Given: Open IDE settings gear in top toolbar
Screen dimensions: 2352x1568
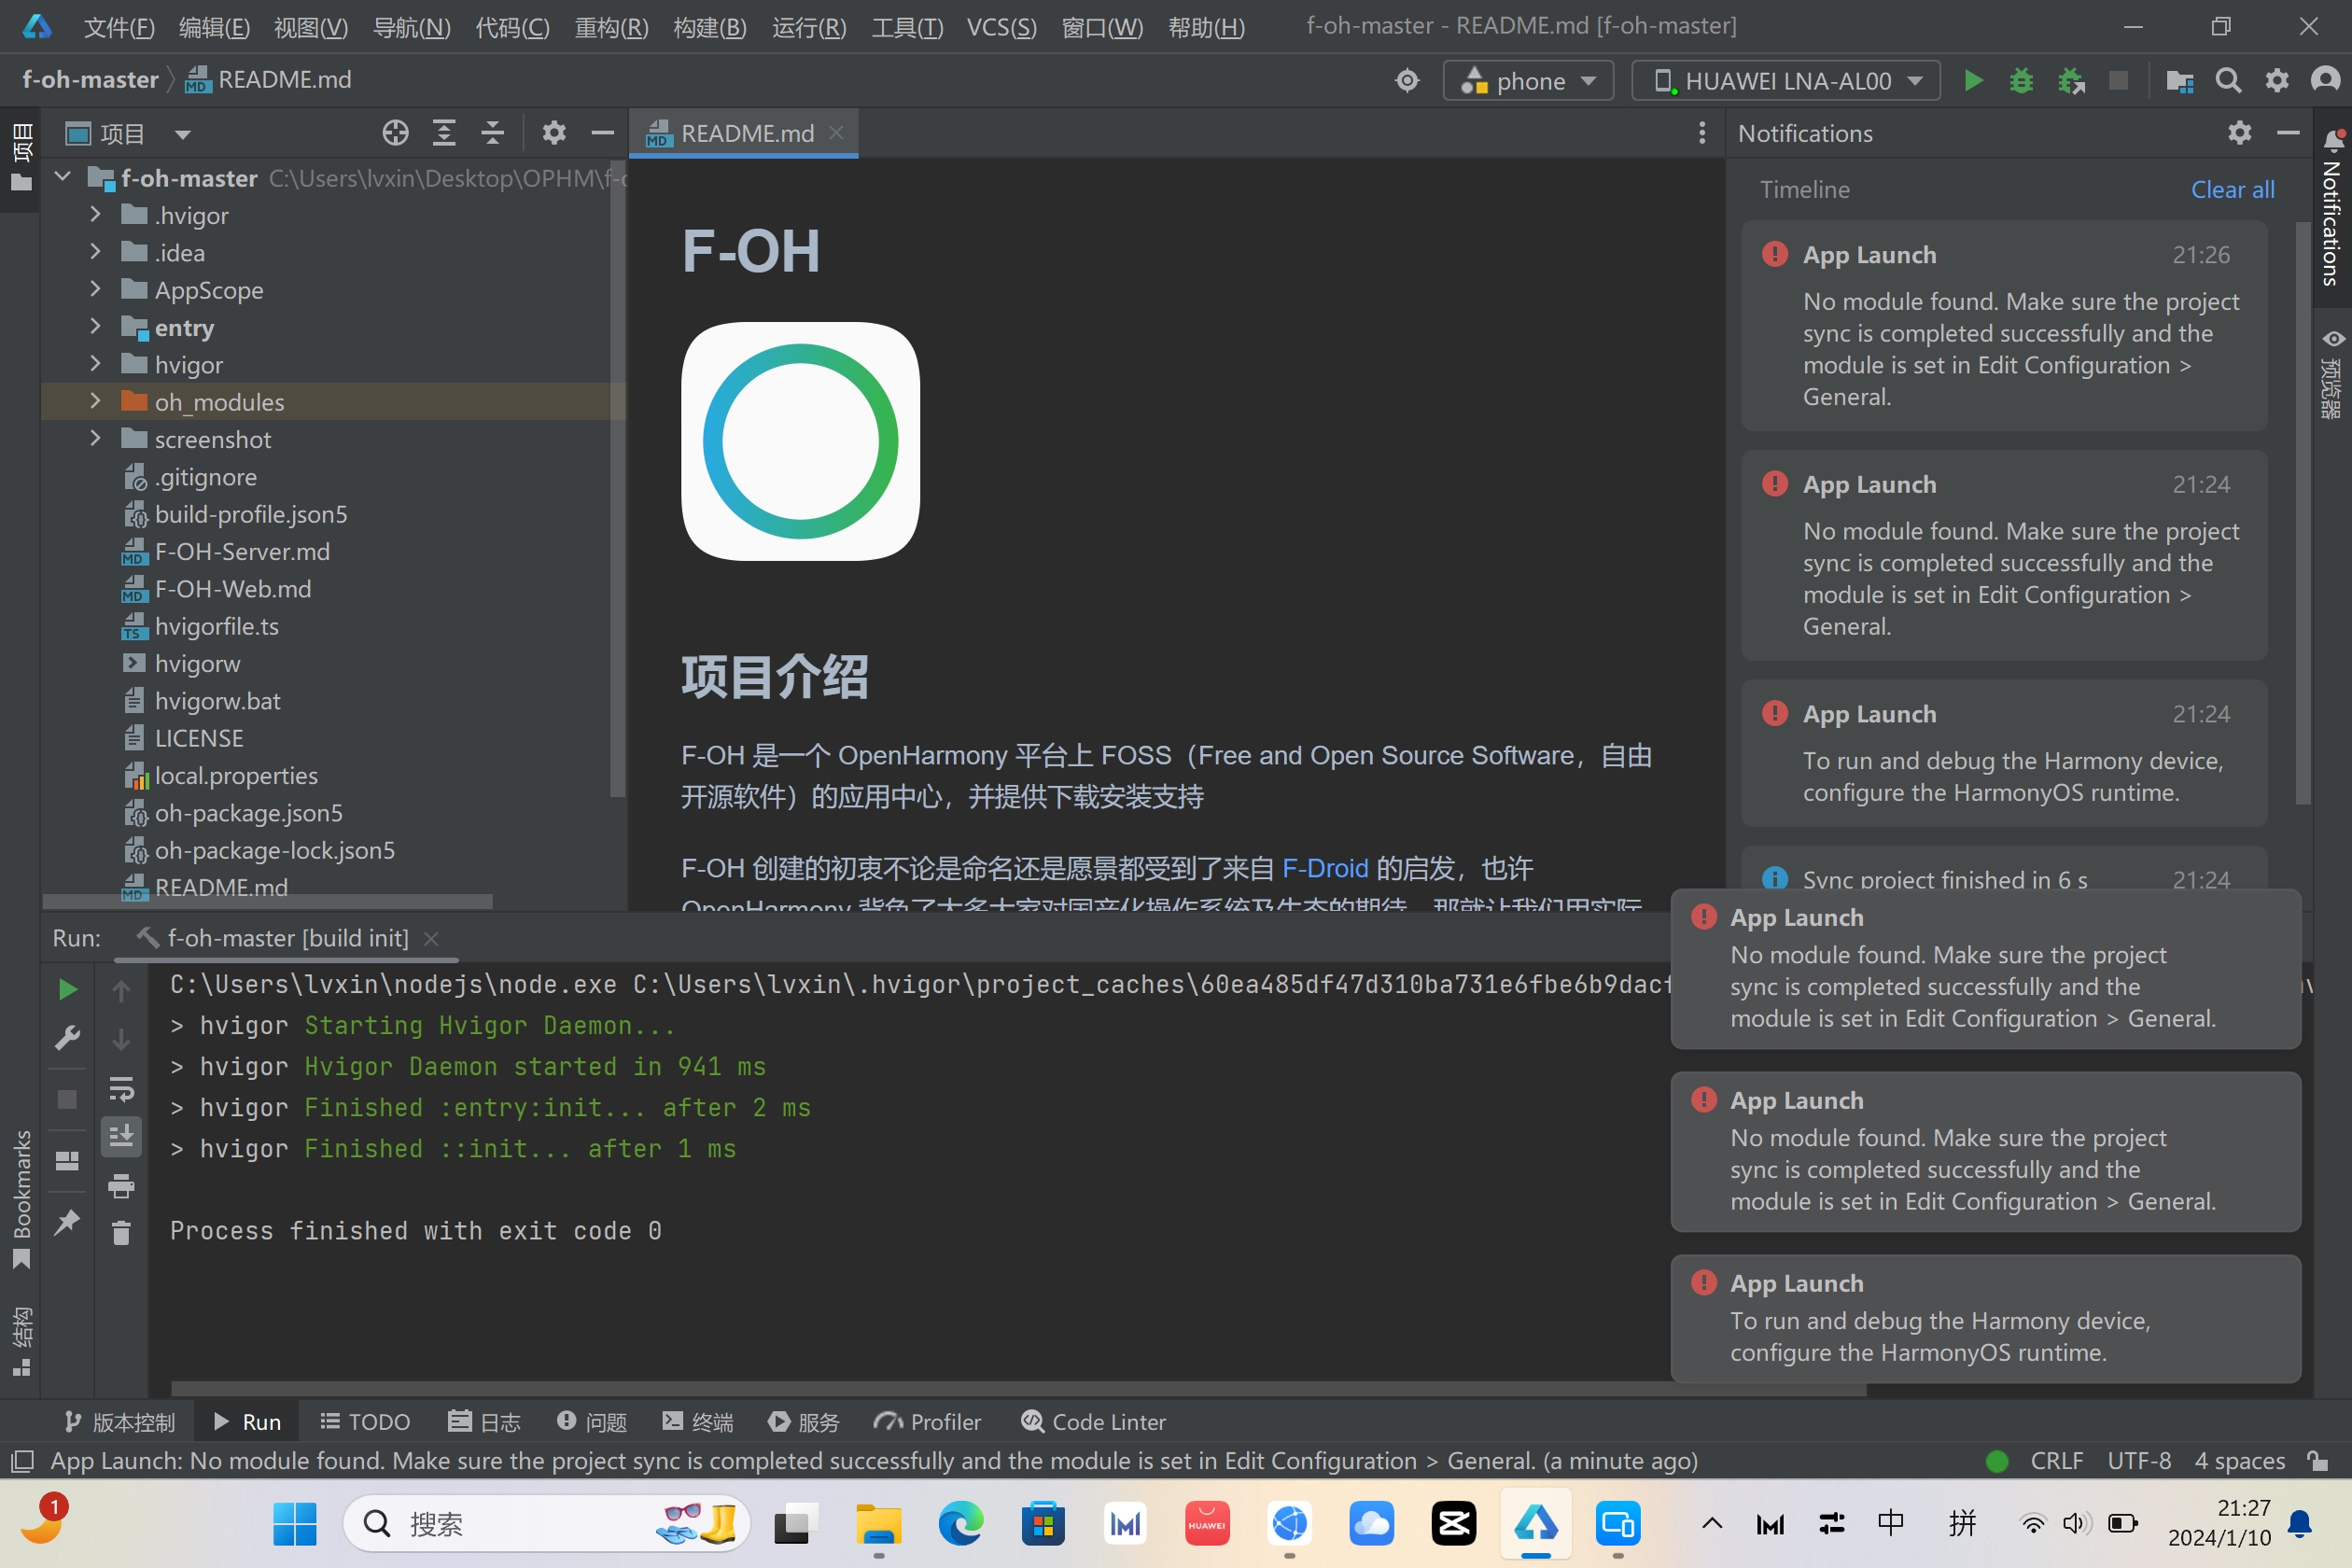Looking at the screenshot, I should 2277,80.
